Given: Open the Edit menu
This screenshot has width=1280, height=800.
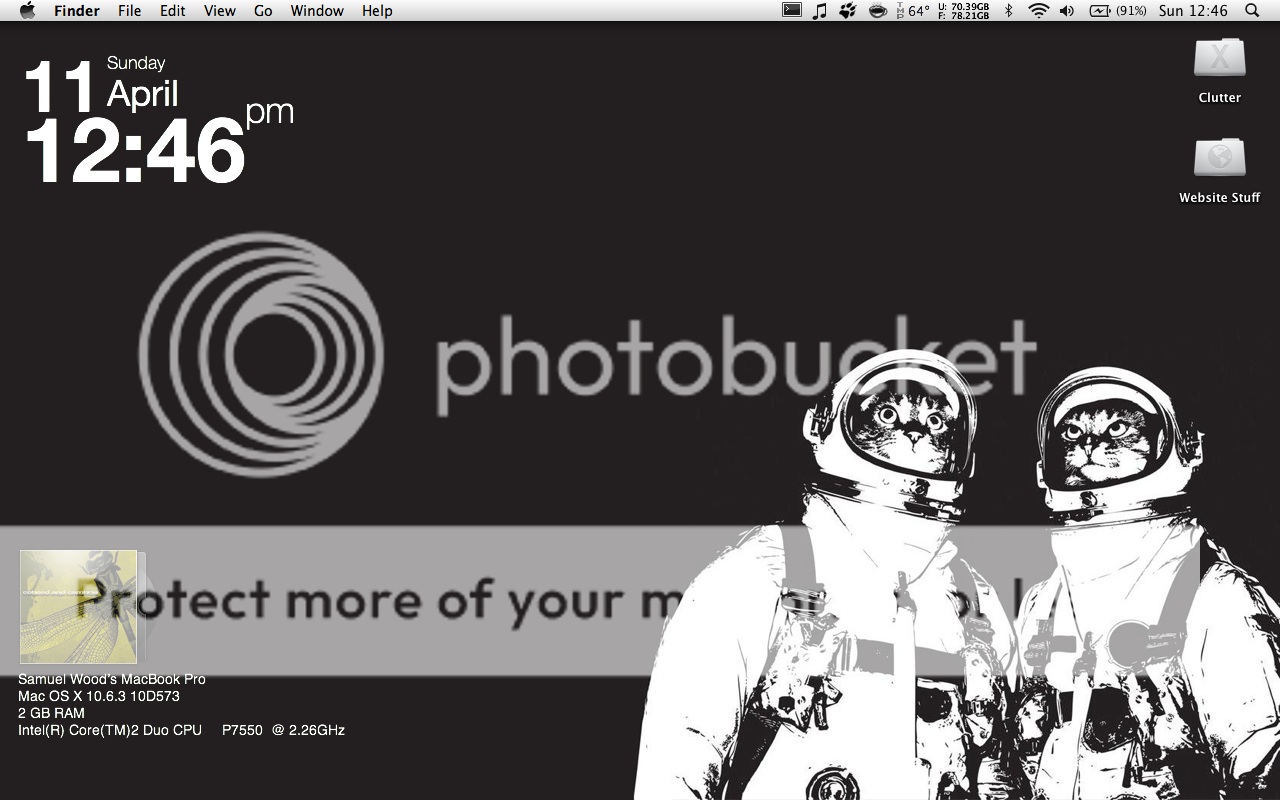Looking at the screenshot, I should (173, 11).
